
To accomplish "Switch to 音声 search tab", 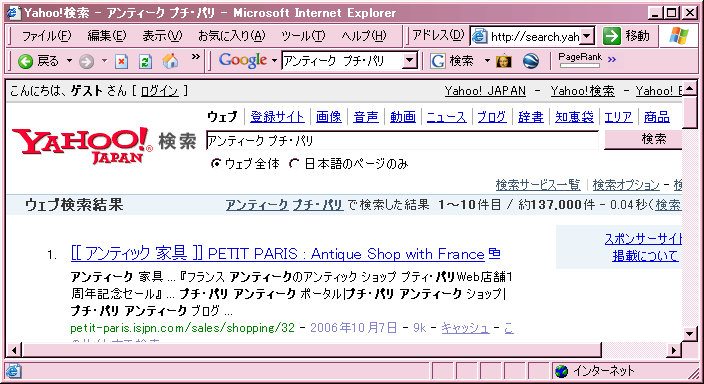I will 366,117.
